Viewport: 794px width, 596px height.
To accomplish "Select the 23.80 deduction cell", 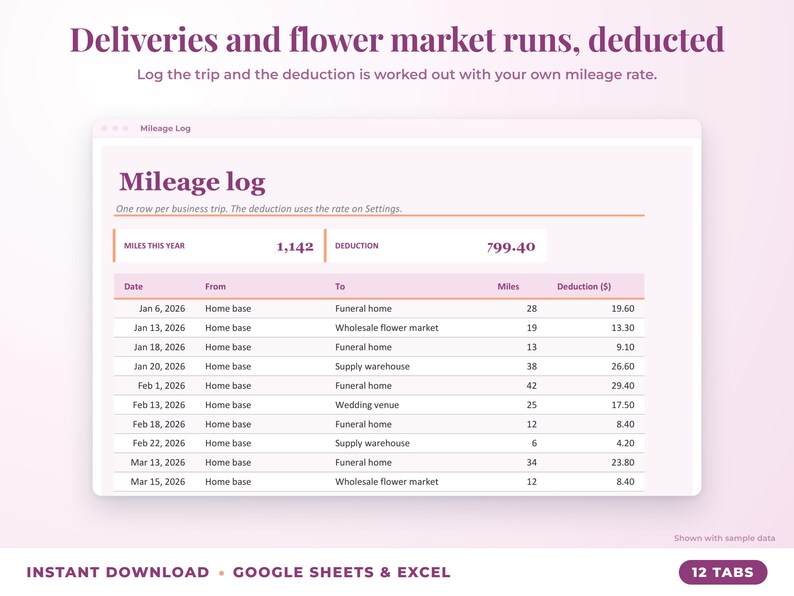I will coord(622,462).
